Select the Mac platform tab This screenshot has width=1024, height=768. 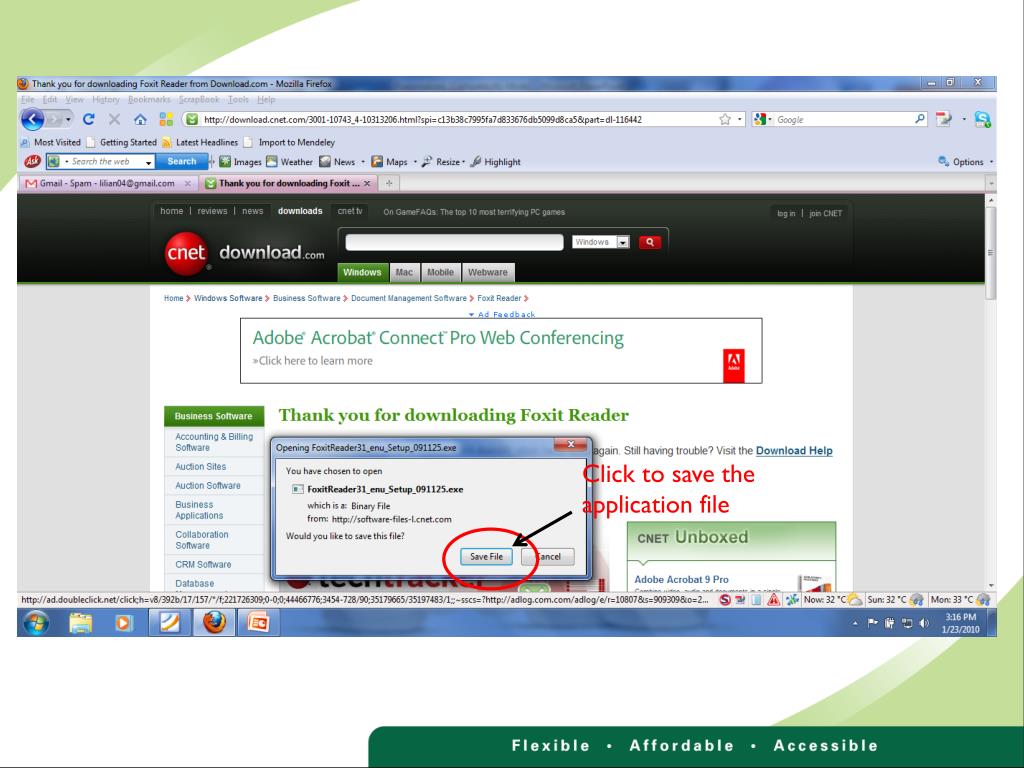pos(404,272)
